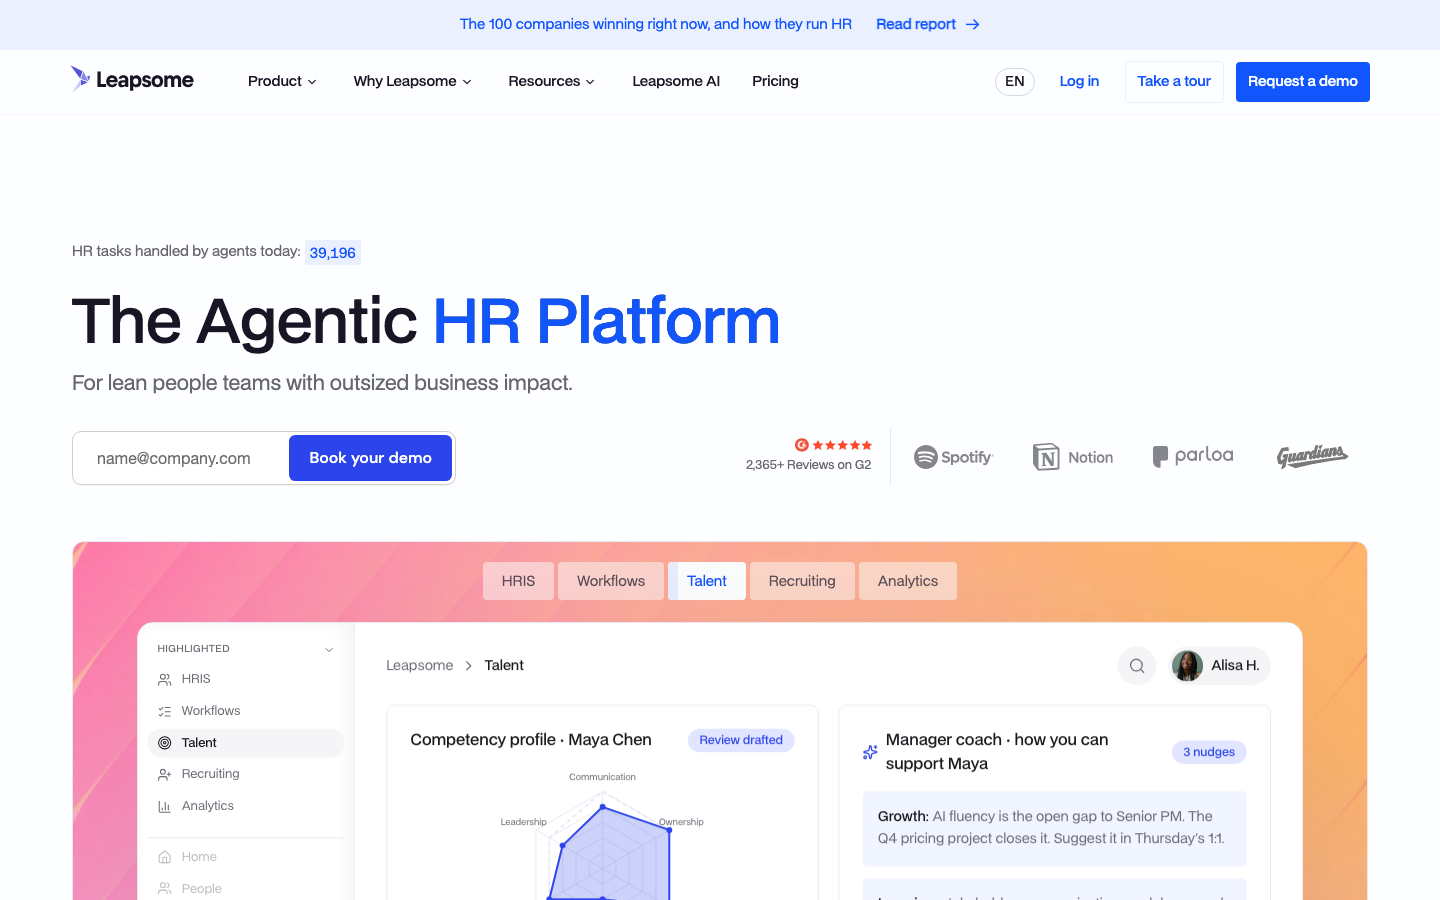Expand the Product dropdown menu
Image resolution: width=1440 pixels, height=900 pixels.
click(282, 81)
